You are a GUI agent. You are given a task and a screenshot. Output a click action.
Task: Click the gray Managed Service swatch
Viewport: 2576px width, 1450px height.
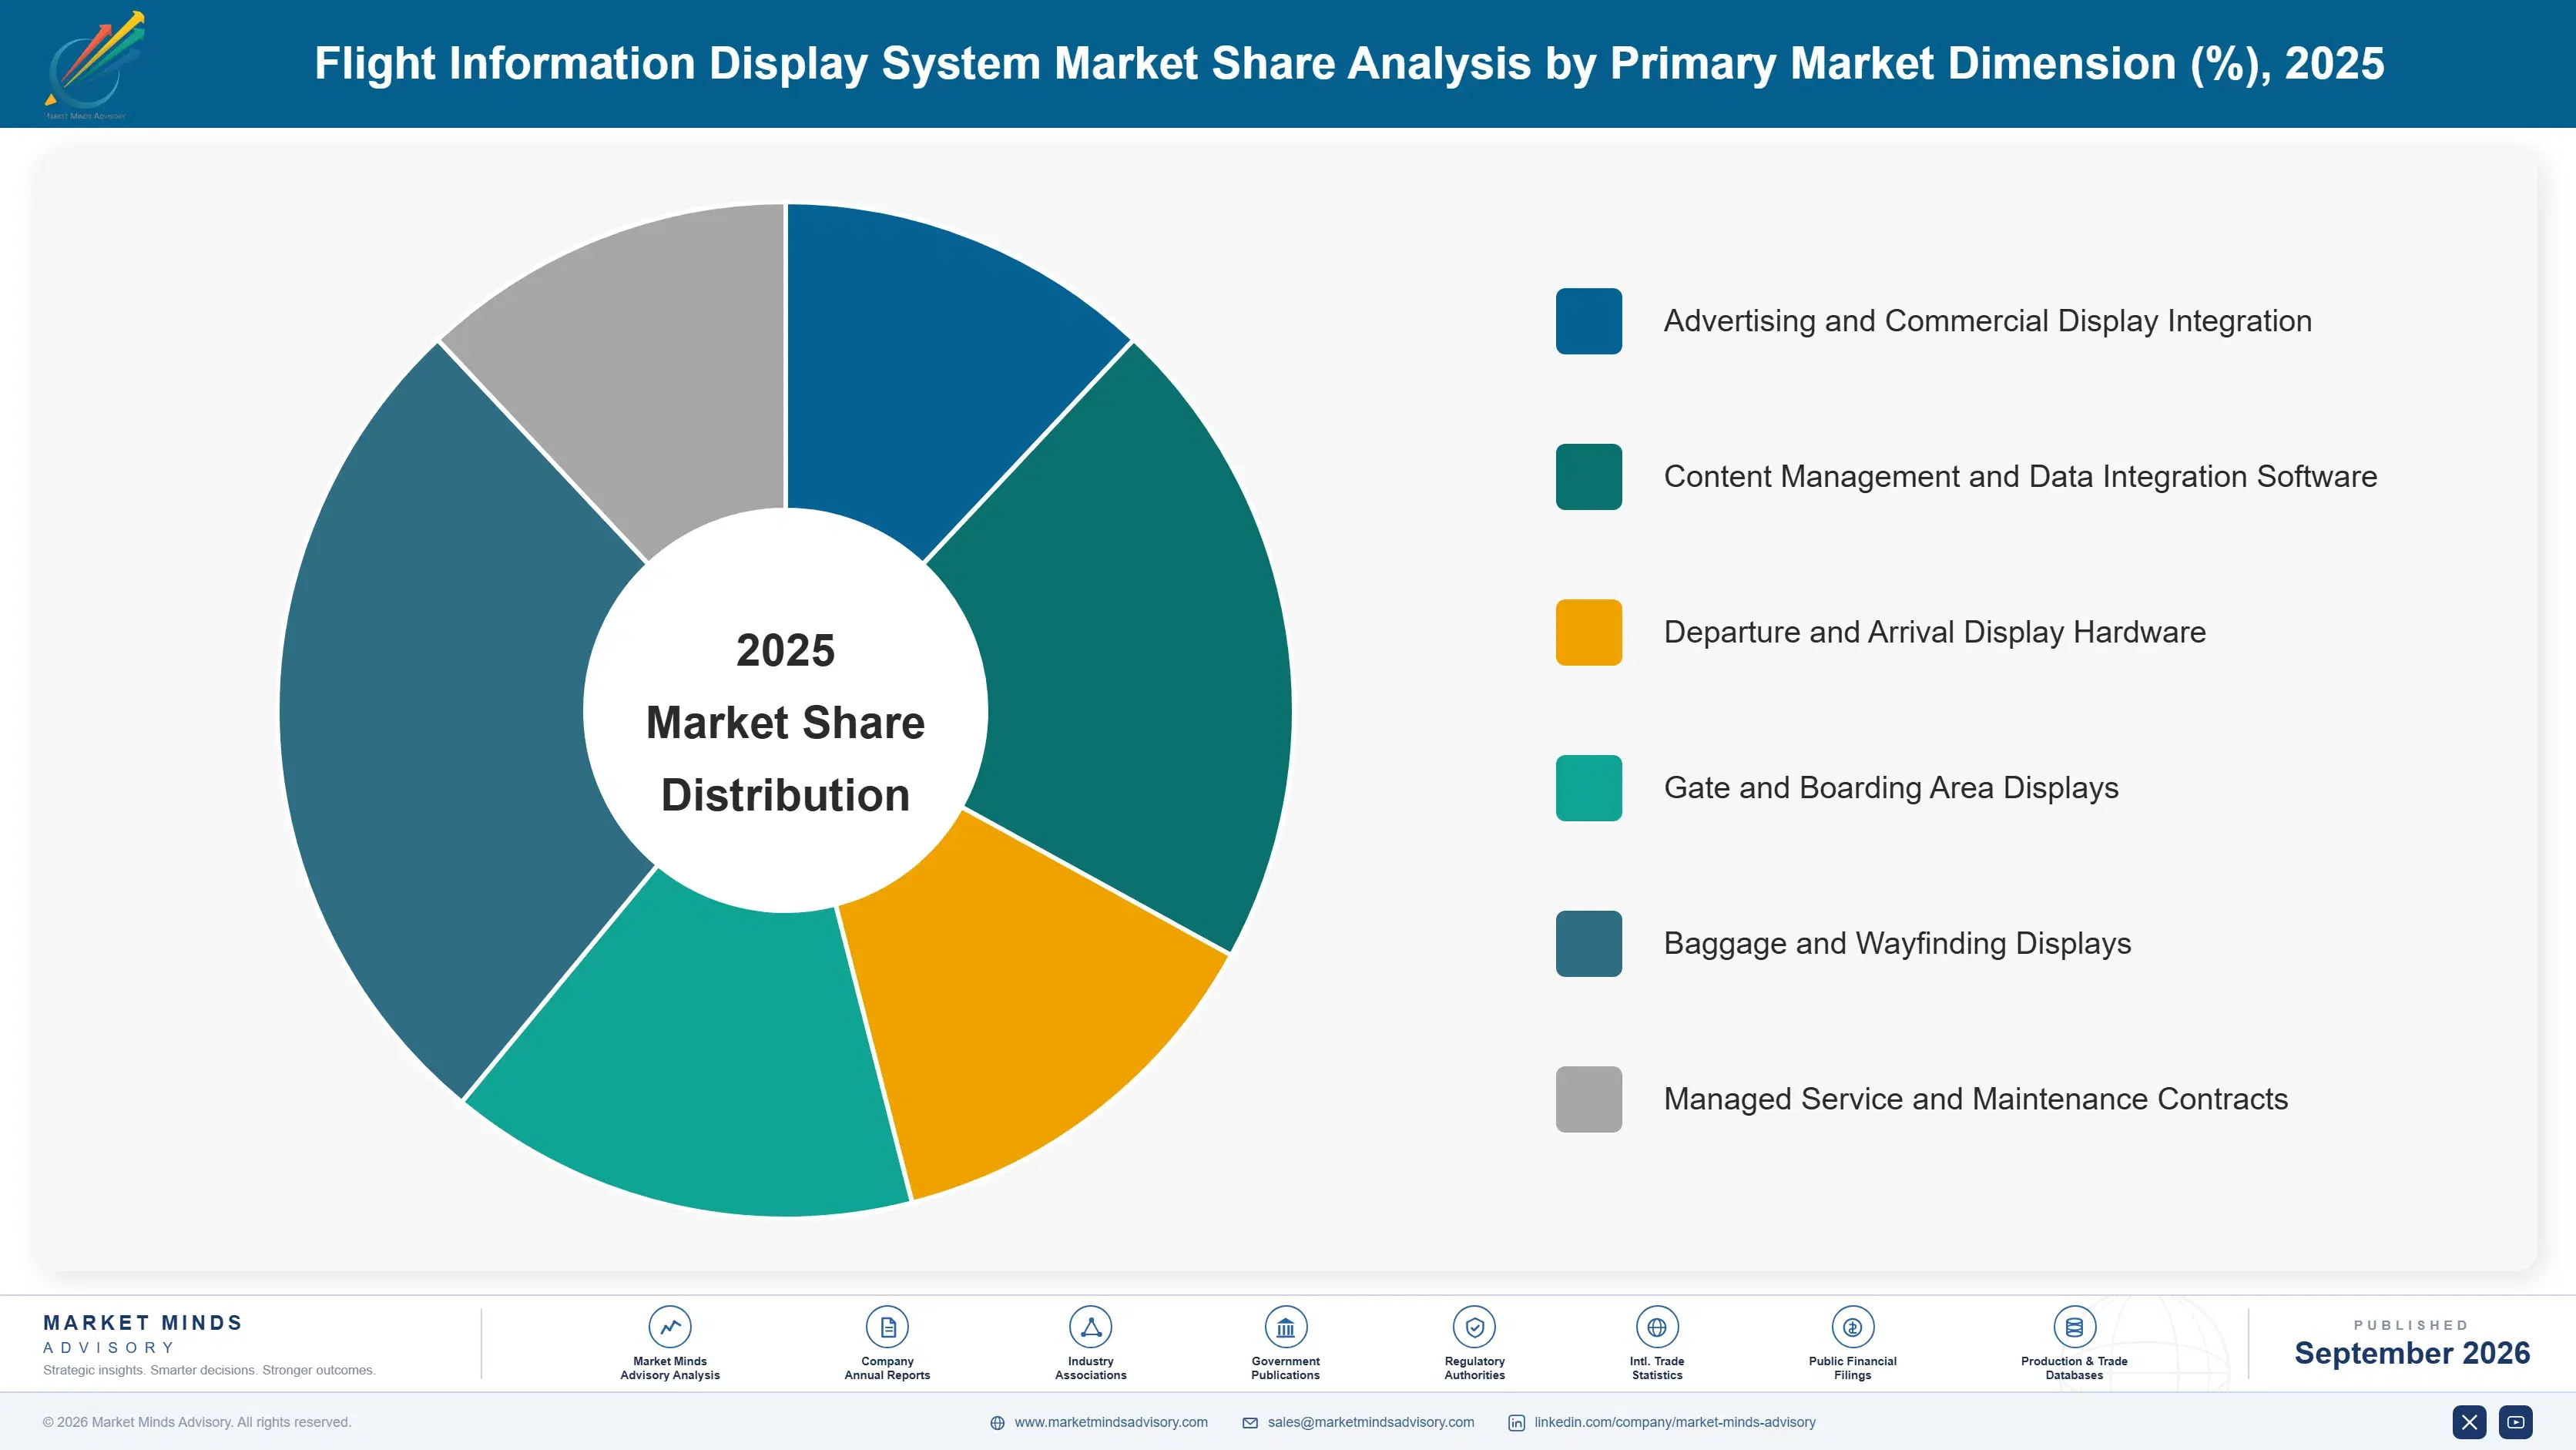tap(1588, 1099)
